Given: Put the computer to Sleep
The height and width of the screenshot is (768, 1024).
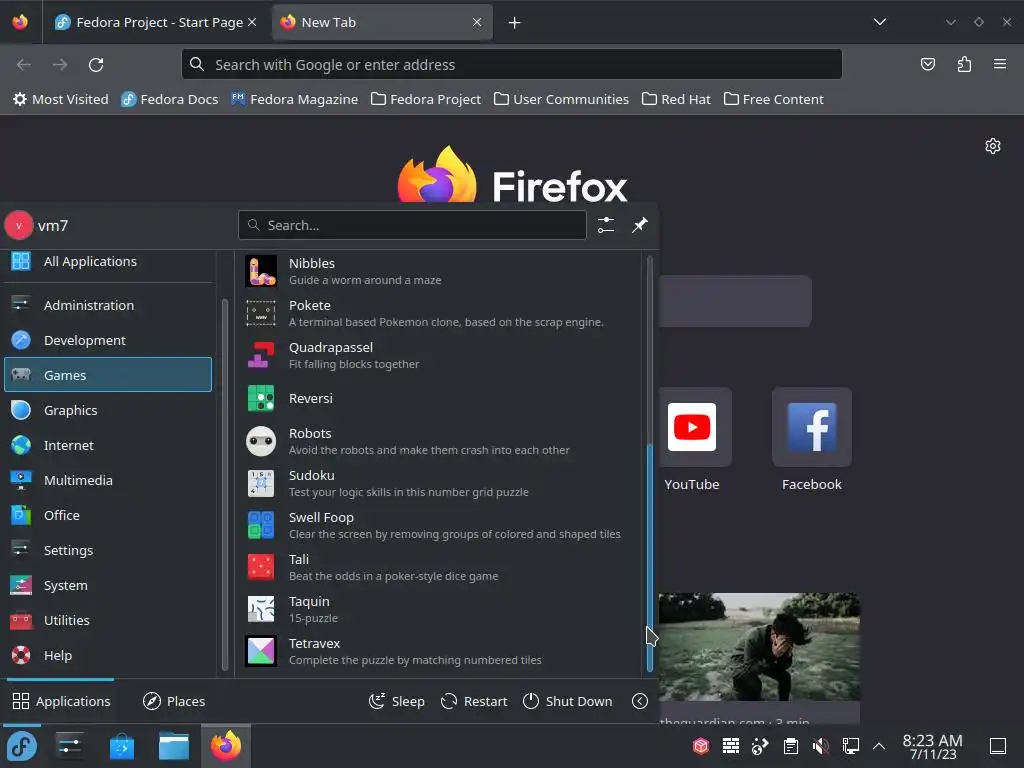Looking at the screenshot, I should [x=396, y=701].
